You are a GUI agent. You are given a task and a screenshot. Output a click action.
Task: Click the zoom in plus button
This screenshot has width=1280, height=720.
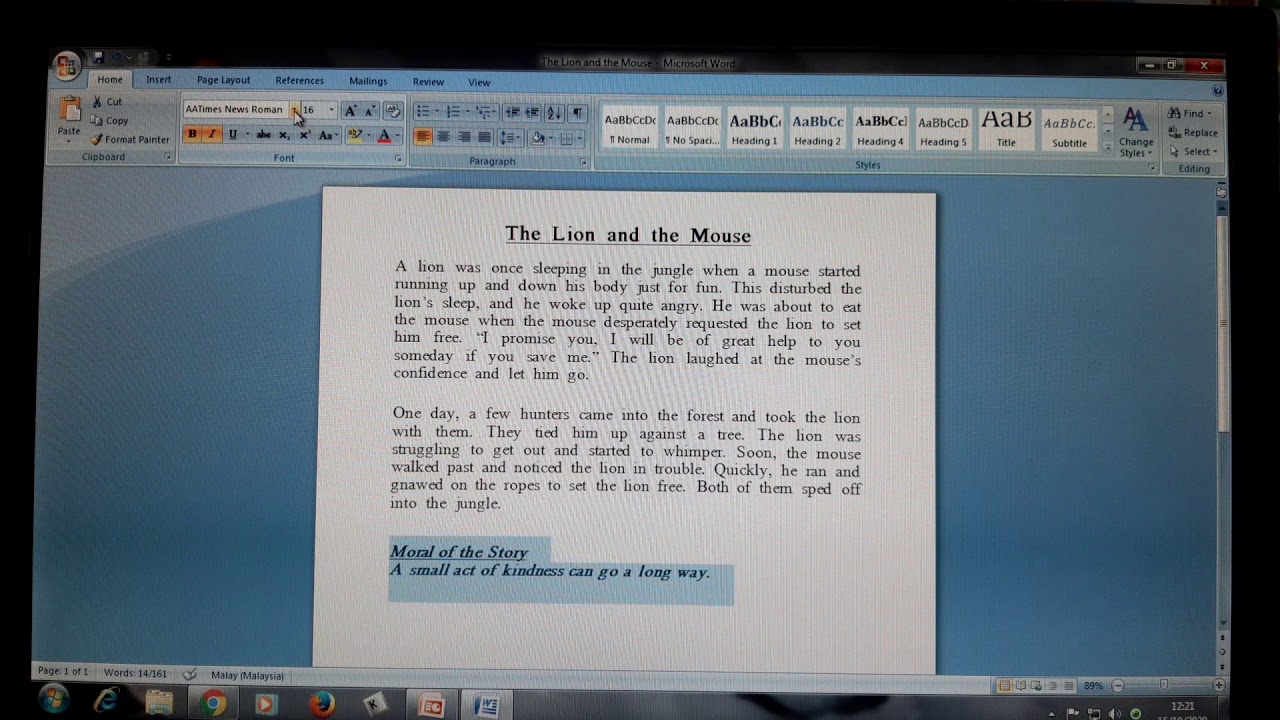pyautogui.click(x=1219, y=686)
